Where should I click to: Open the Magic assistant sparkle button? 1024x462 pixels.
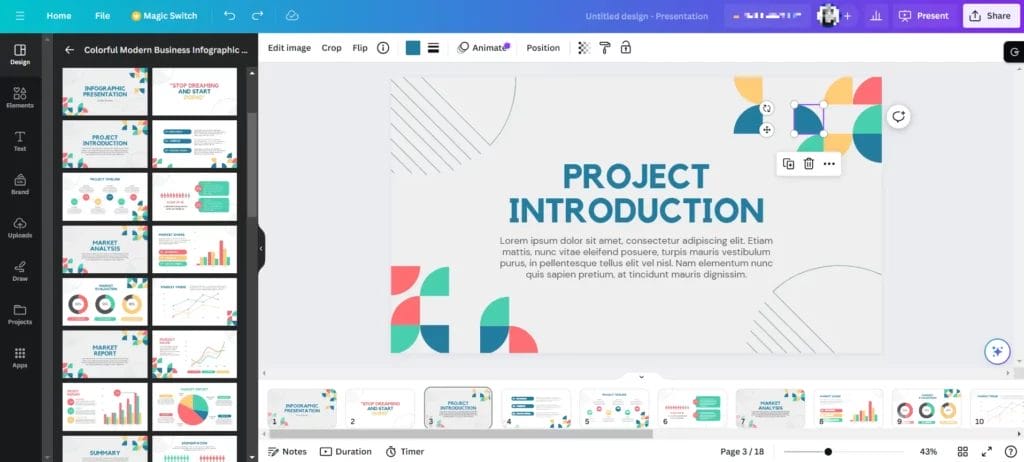coord(997,352)
